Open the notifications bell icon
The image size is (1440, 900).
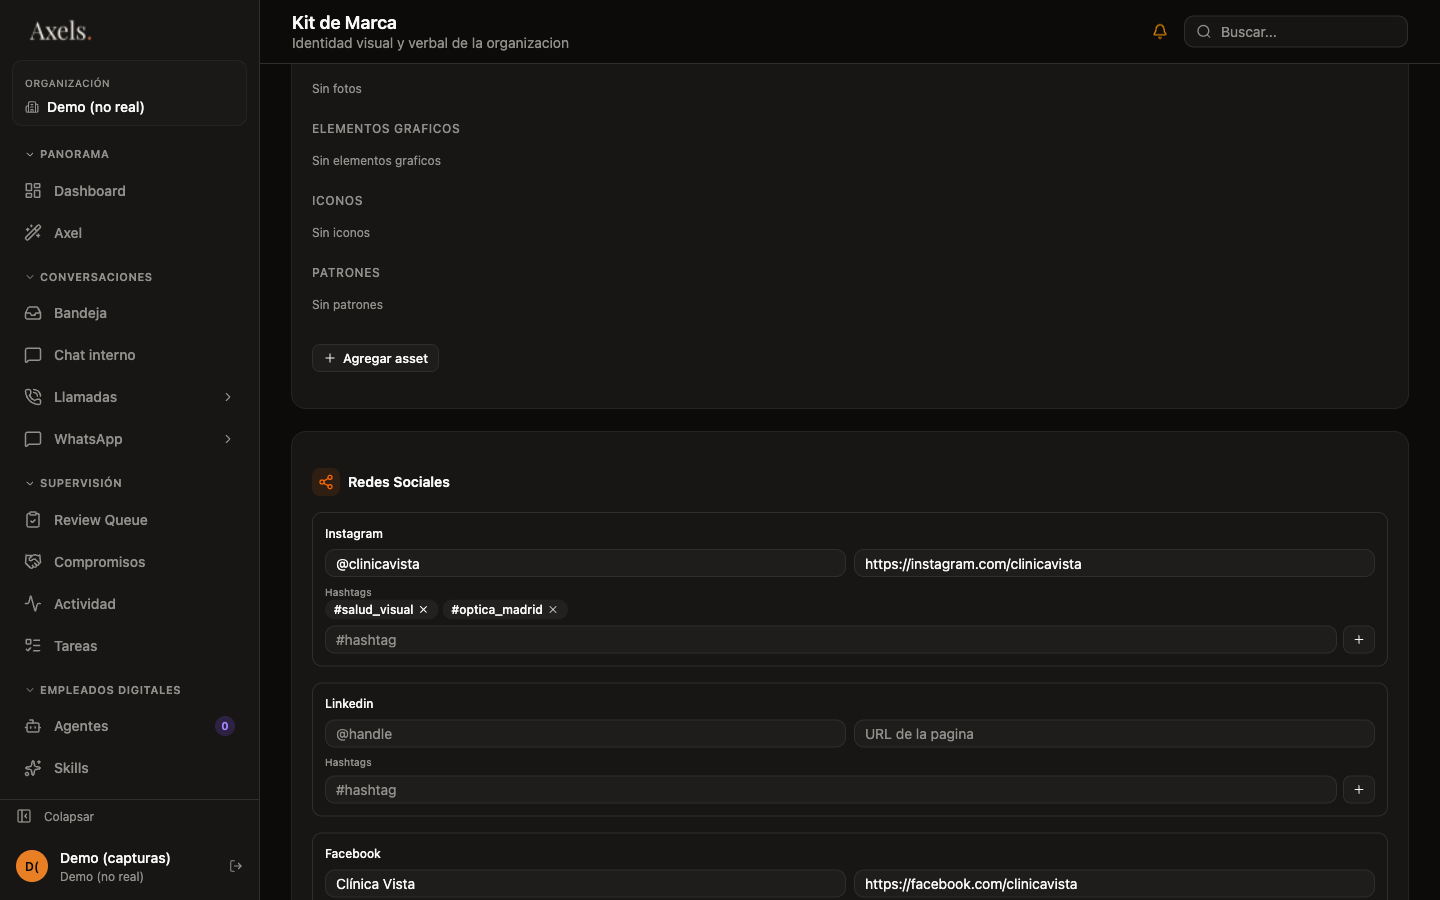click(x=1160, y=32)
